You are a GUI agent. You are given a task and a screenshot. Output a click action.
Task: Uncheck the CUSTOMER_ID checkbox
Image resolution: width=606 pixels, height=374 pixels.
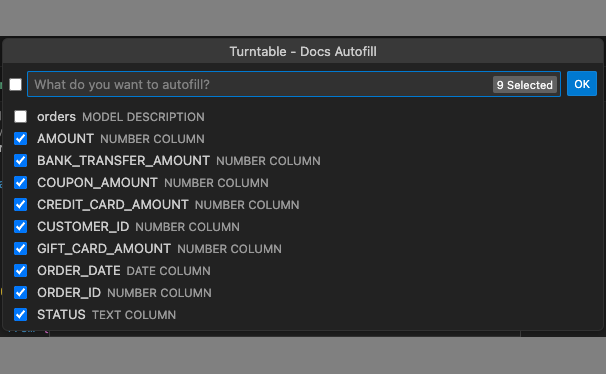pyautogui.click(x=20, y=226)
